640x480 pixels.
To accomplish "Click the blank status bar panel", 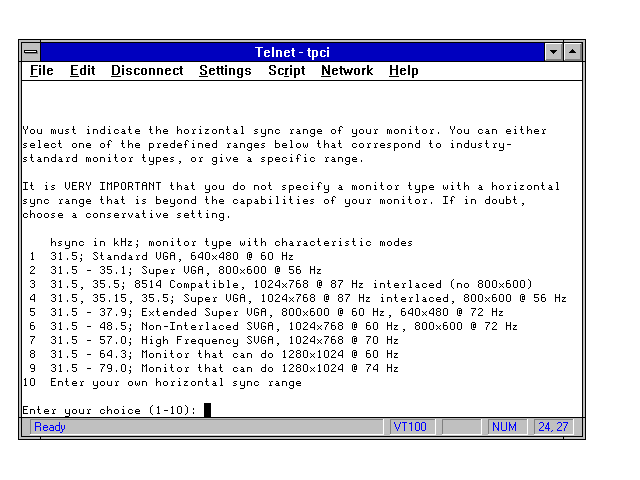I will point(462,427).
